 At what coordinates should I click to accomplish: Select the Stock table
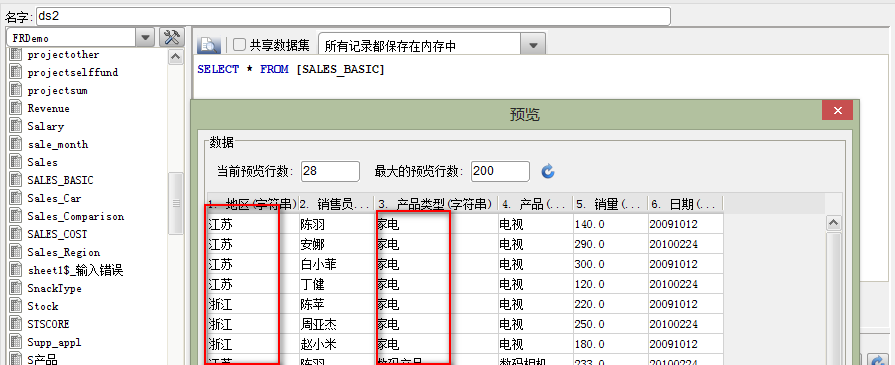pos(43,306)
